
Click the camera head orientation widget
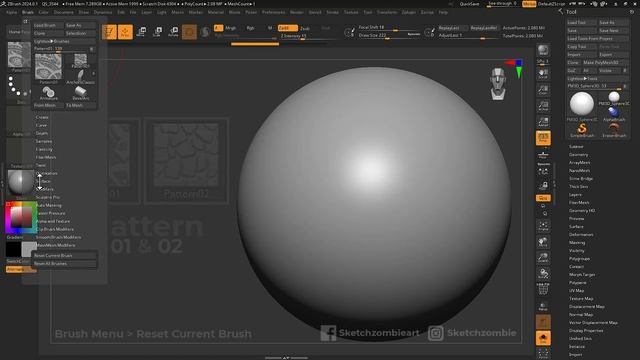pyautogui.click(x=498, y=84)
